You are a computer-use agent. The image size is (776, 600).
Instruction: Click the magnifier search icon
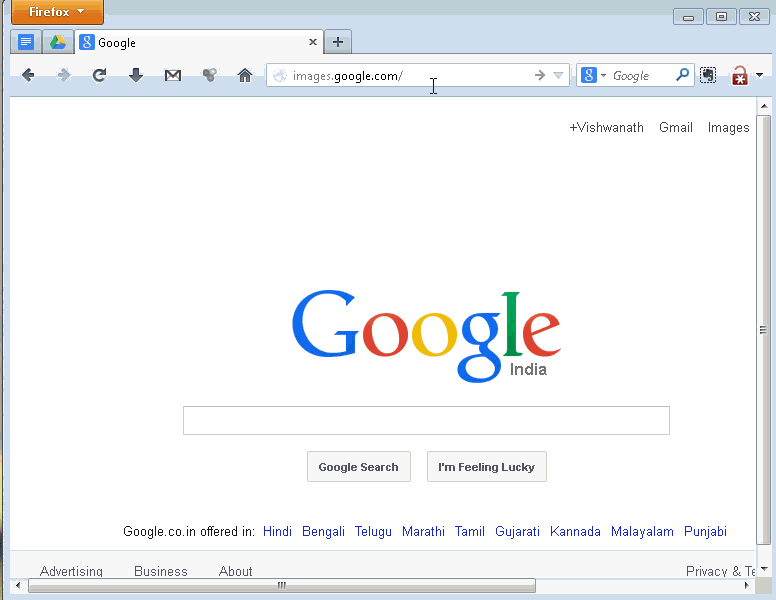click(x=682, y=75)
